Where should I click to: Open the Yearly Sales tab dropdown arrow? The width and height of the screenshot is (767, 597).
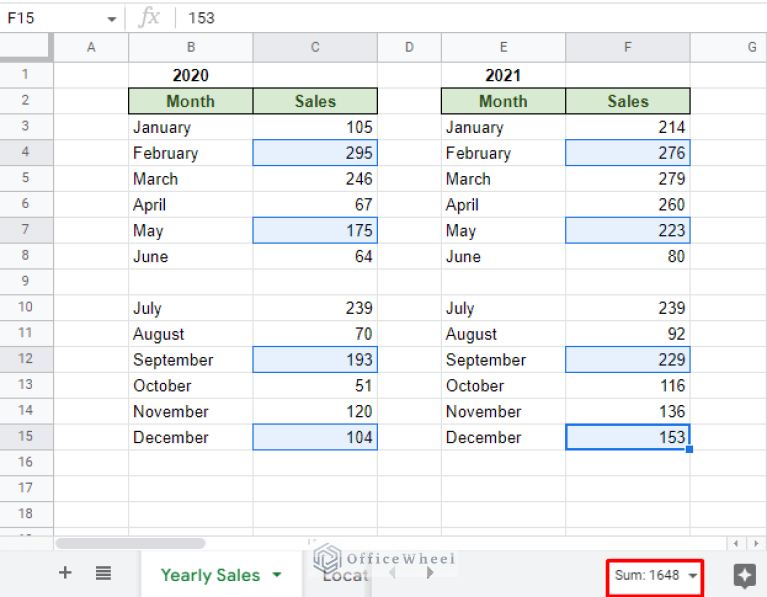(x=277, y=575)
